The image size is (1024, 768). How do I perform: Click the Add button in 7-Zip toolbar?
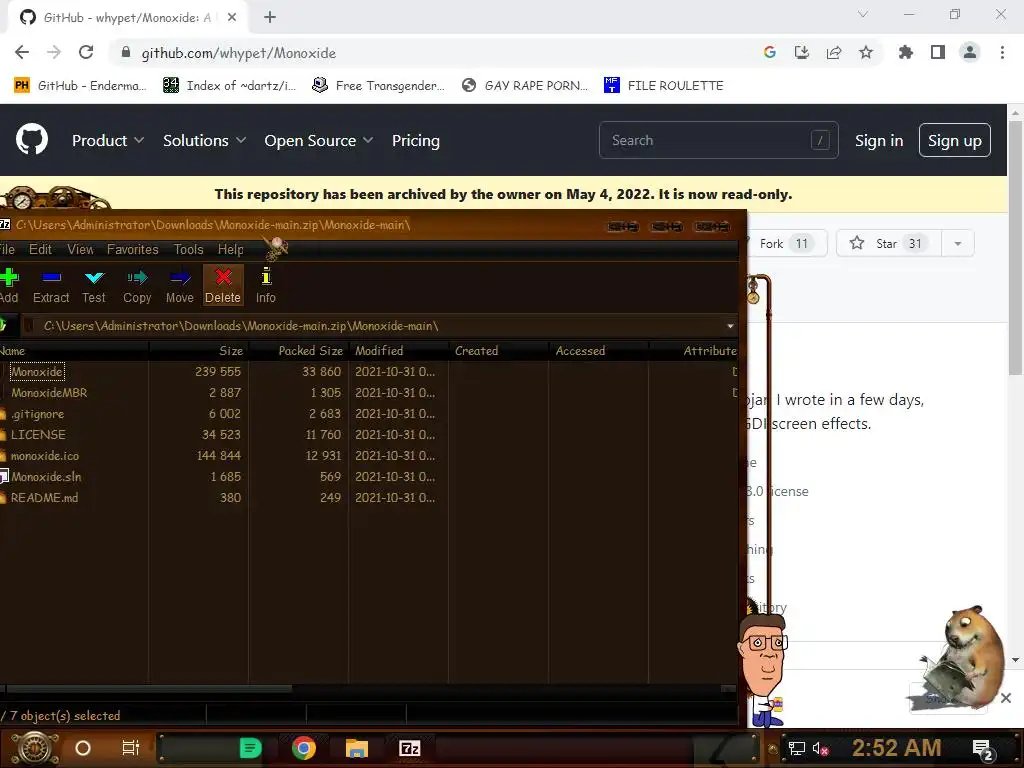pyautogui.click(x=8, y=286)
